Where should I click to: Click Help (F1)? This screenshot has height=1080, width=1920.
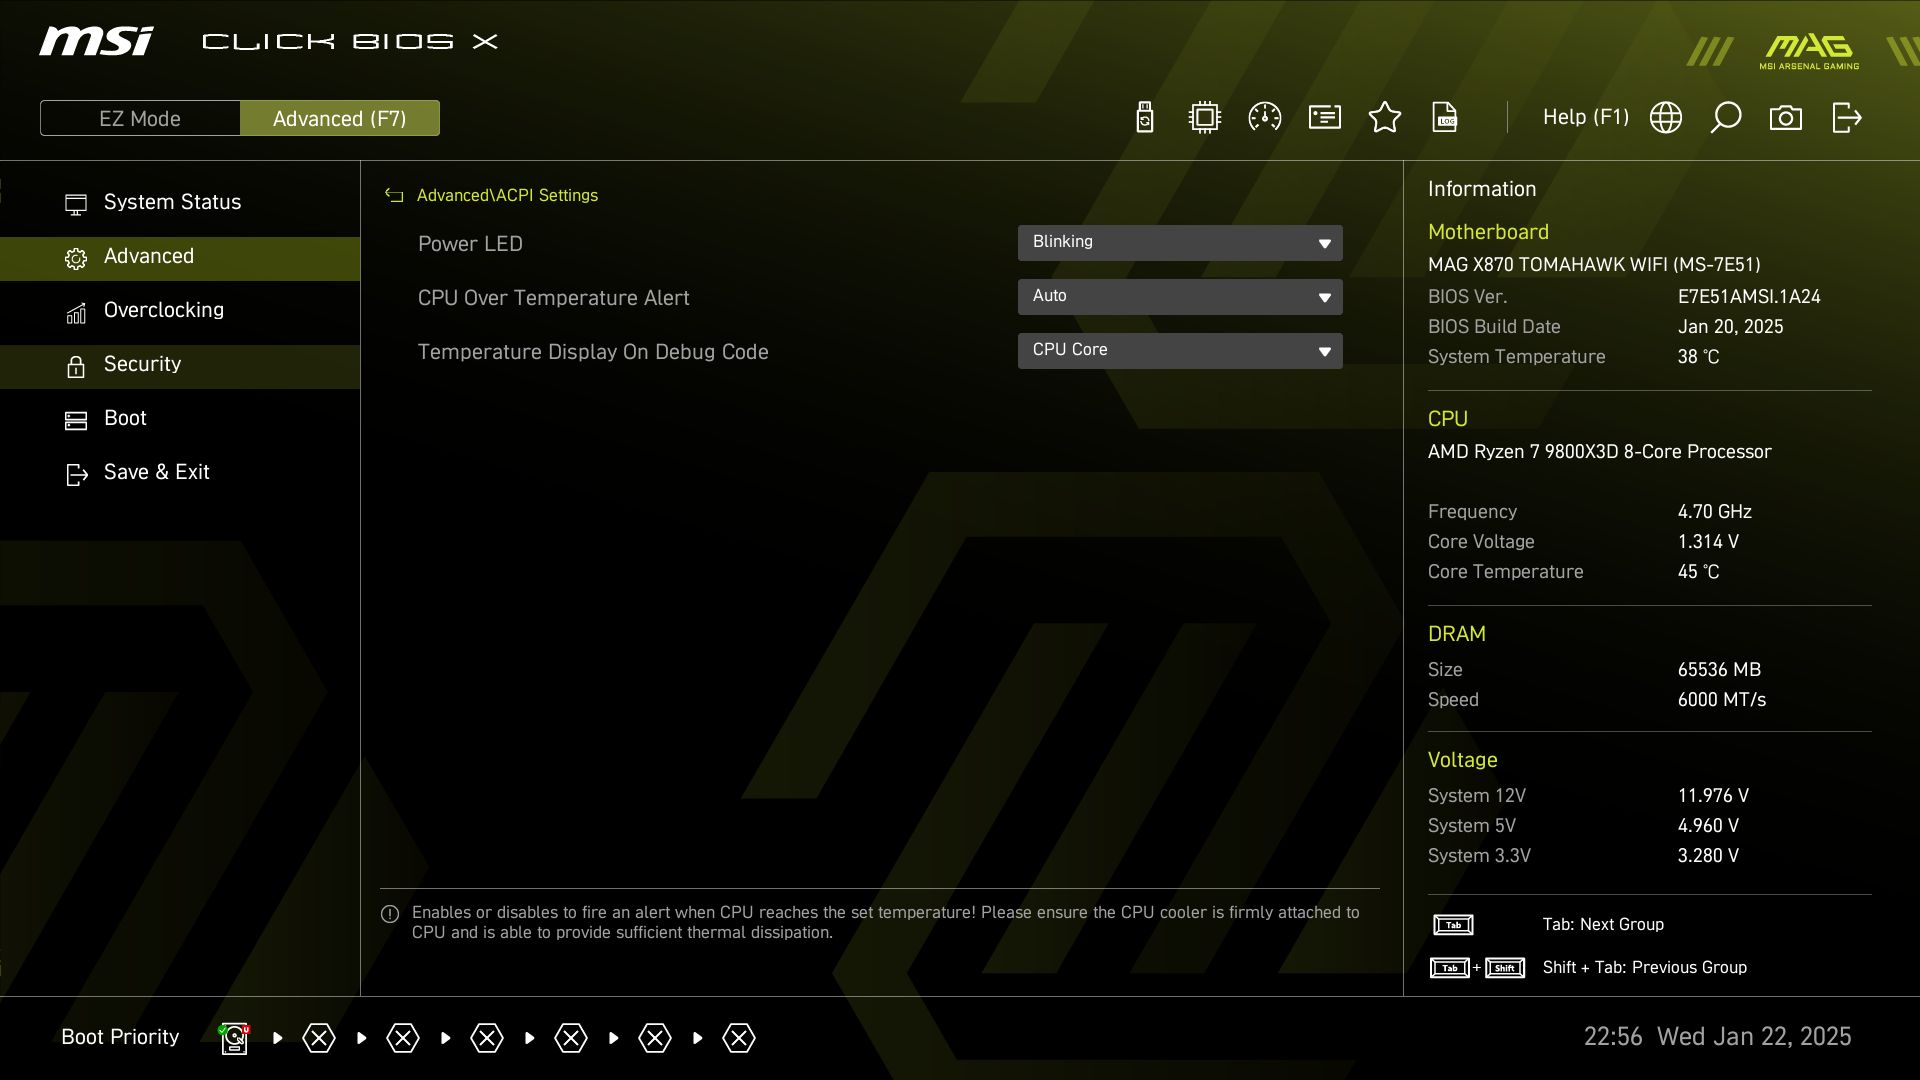(1586, 117)
